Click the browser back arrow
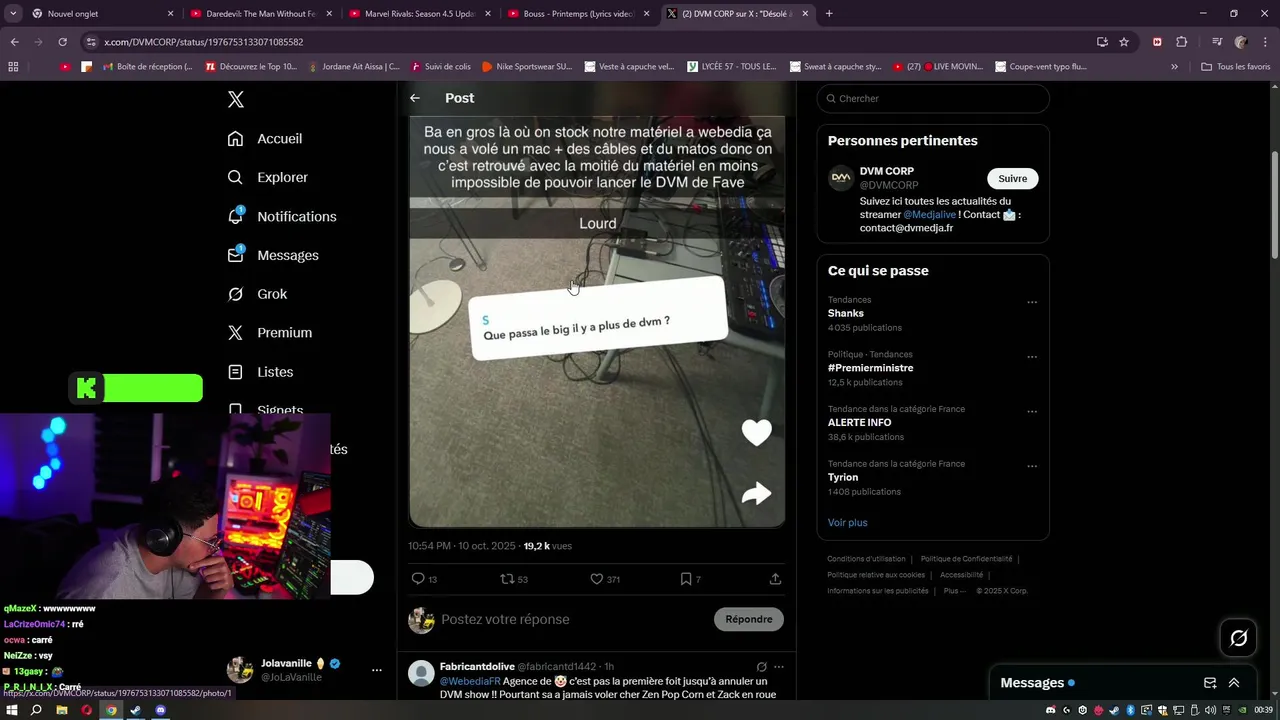 point(14,42)
